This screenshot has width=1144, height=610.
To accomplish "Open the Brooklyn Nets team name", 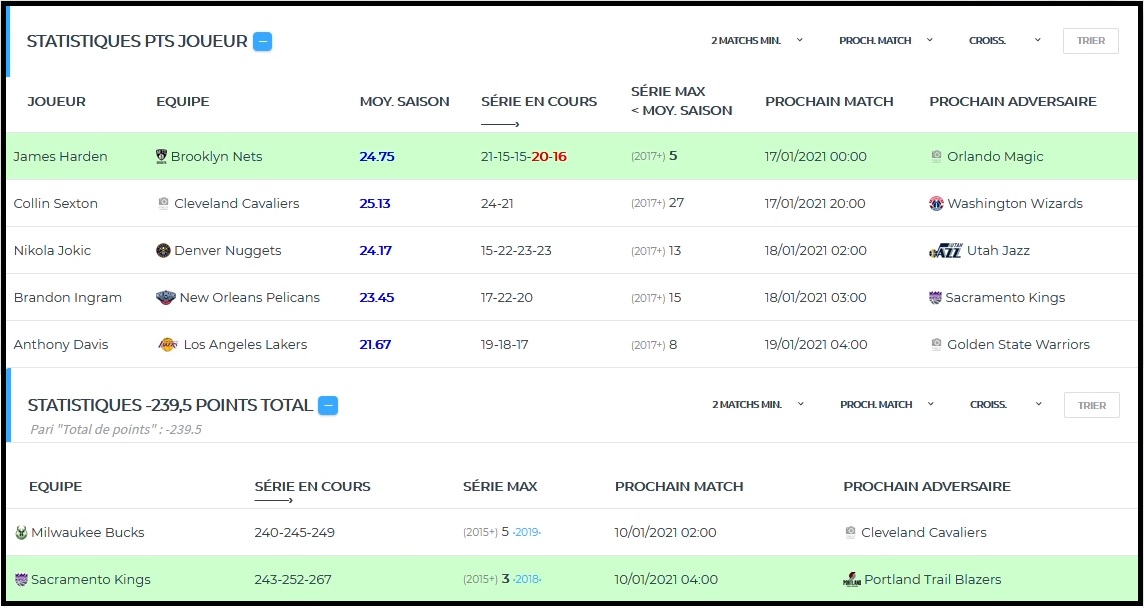I will (217, 156).
